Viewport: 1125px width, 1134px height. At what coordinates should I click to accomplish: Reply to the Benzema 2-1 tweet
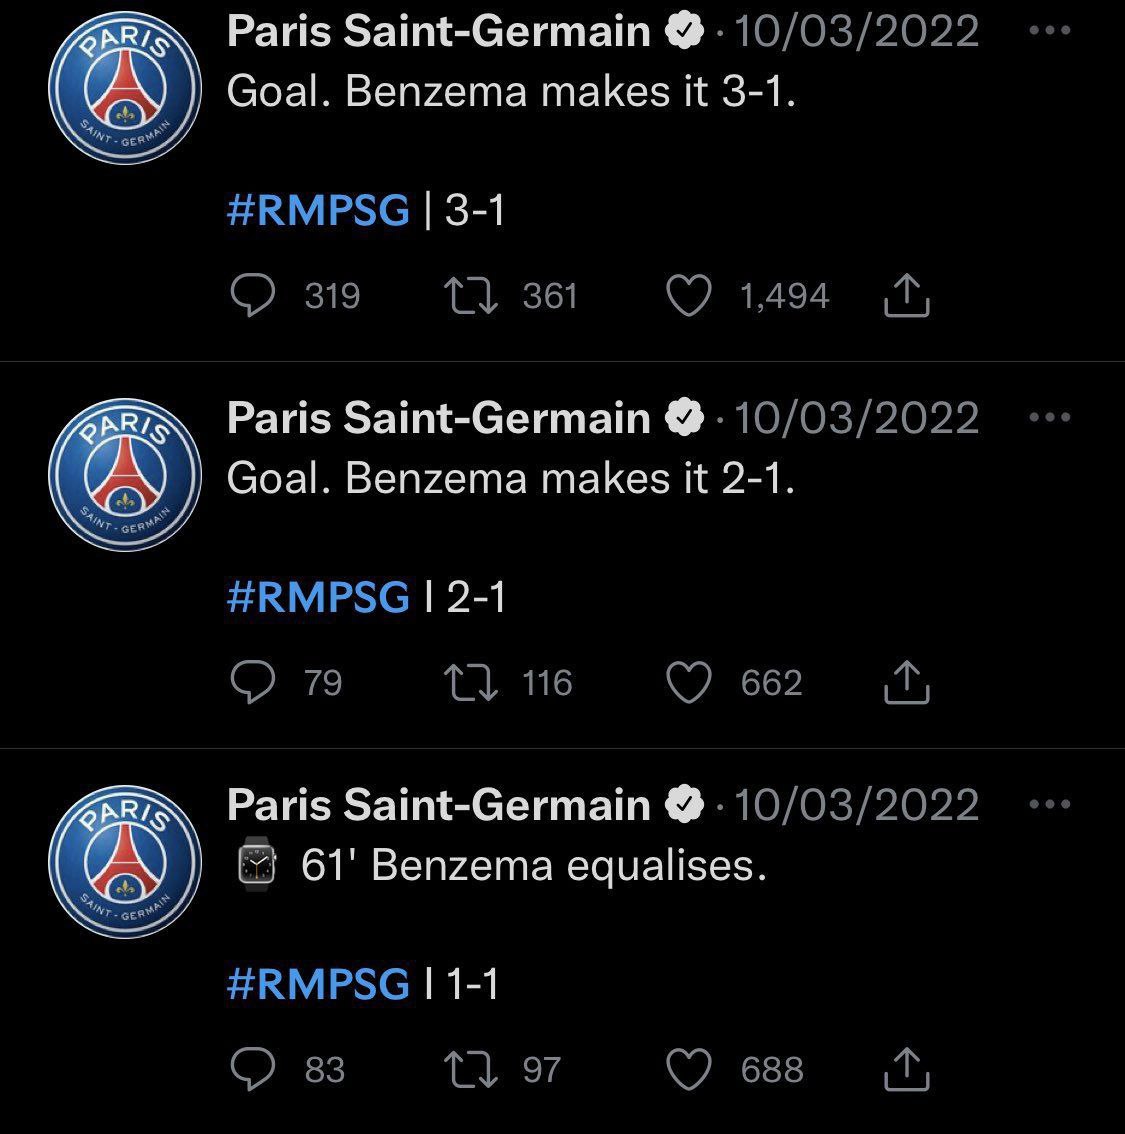pos(252,682)
